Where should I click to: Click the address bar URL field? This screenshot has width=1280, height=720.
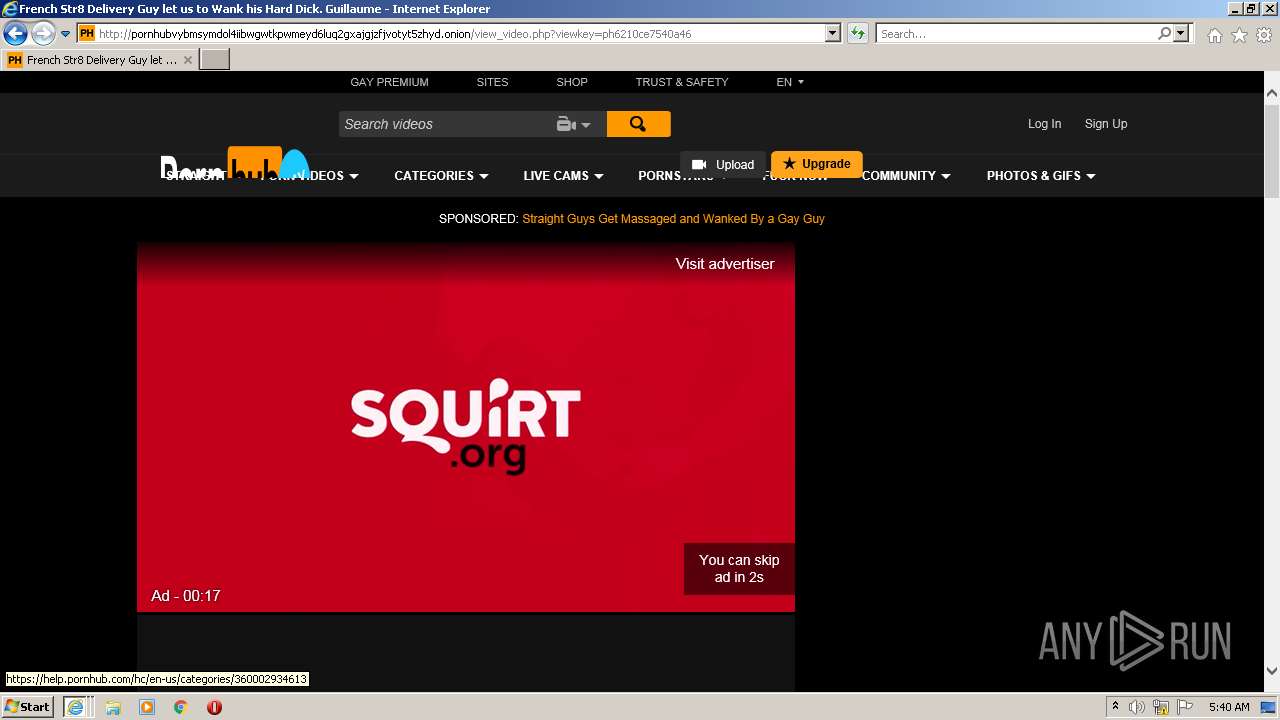pos(451,34)
